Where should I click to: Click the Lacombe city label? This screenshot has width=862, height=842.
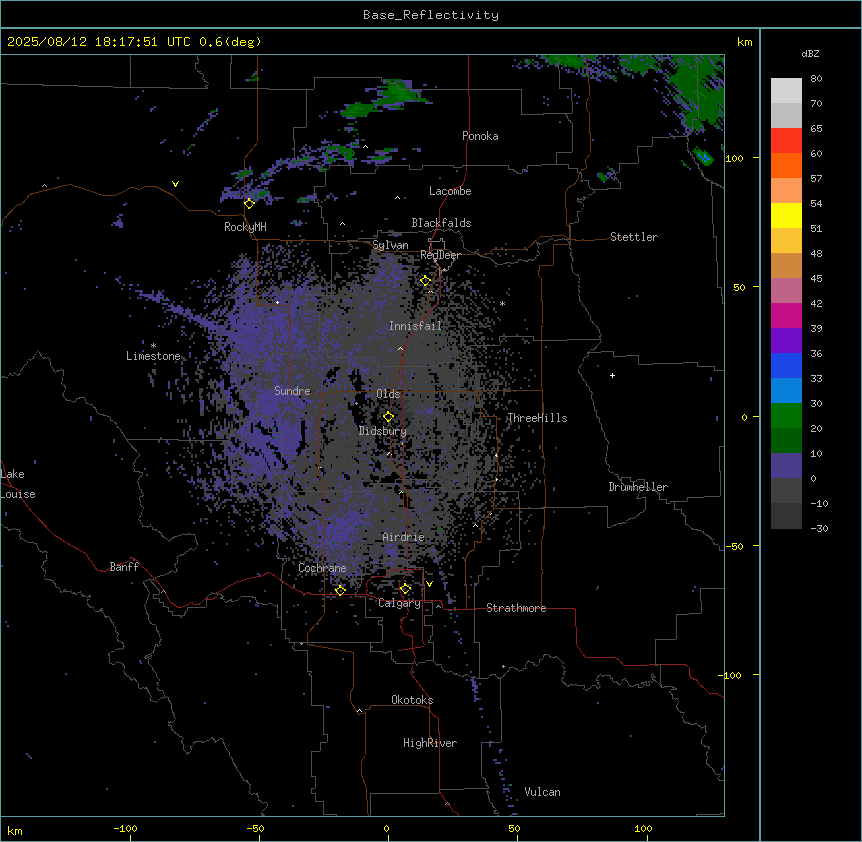click(x=450, y=191)
